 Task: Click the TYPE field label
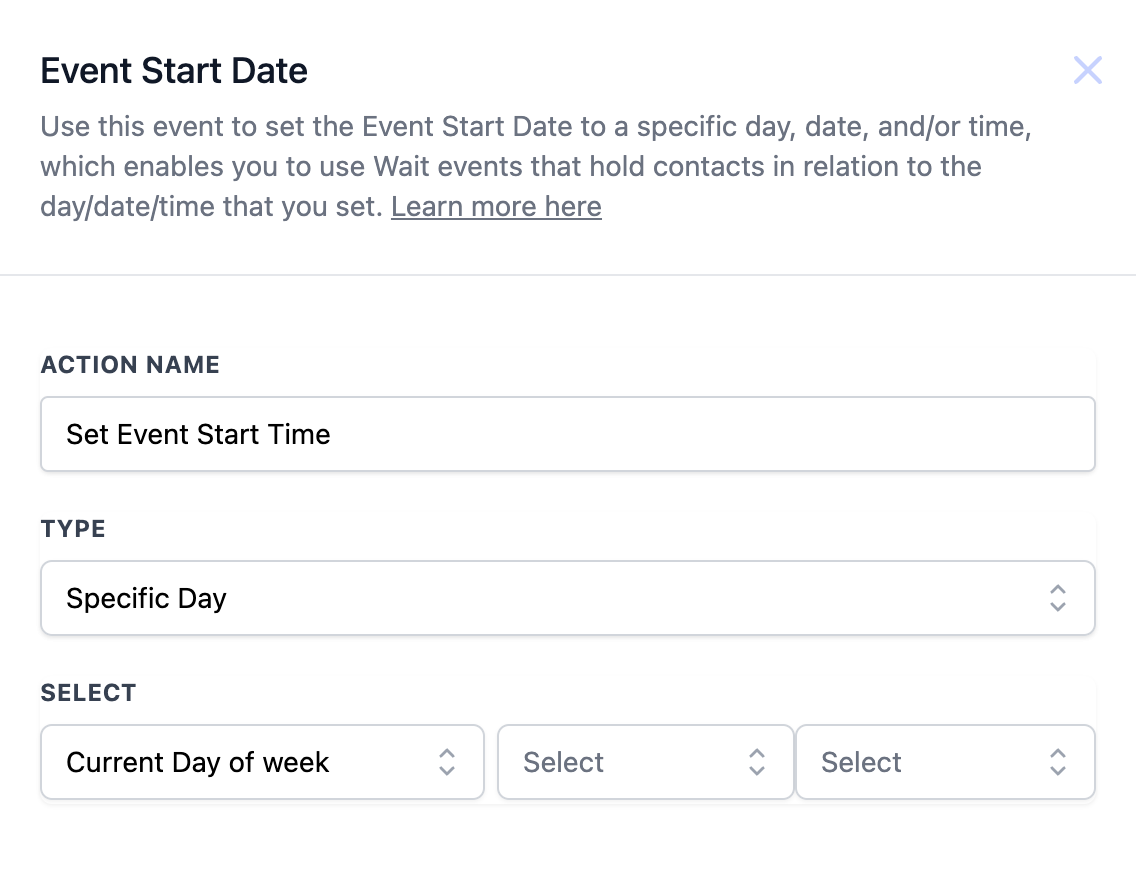(73, 529)
